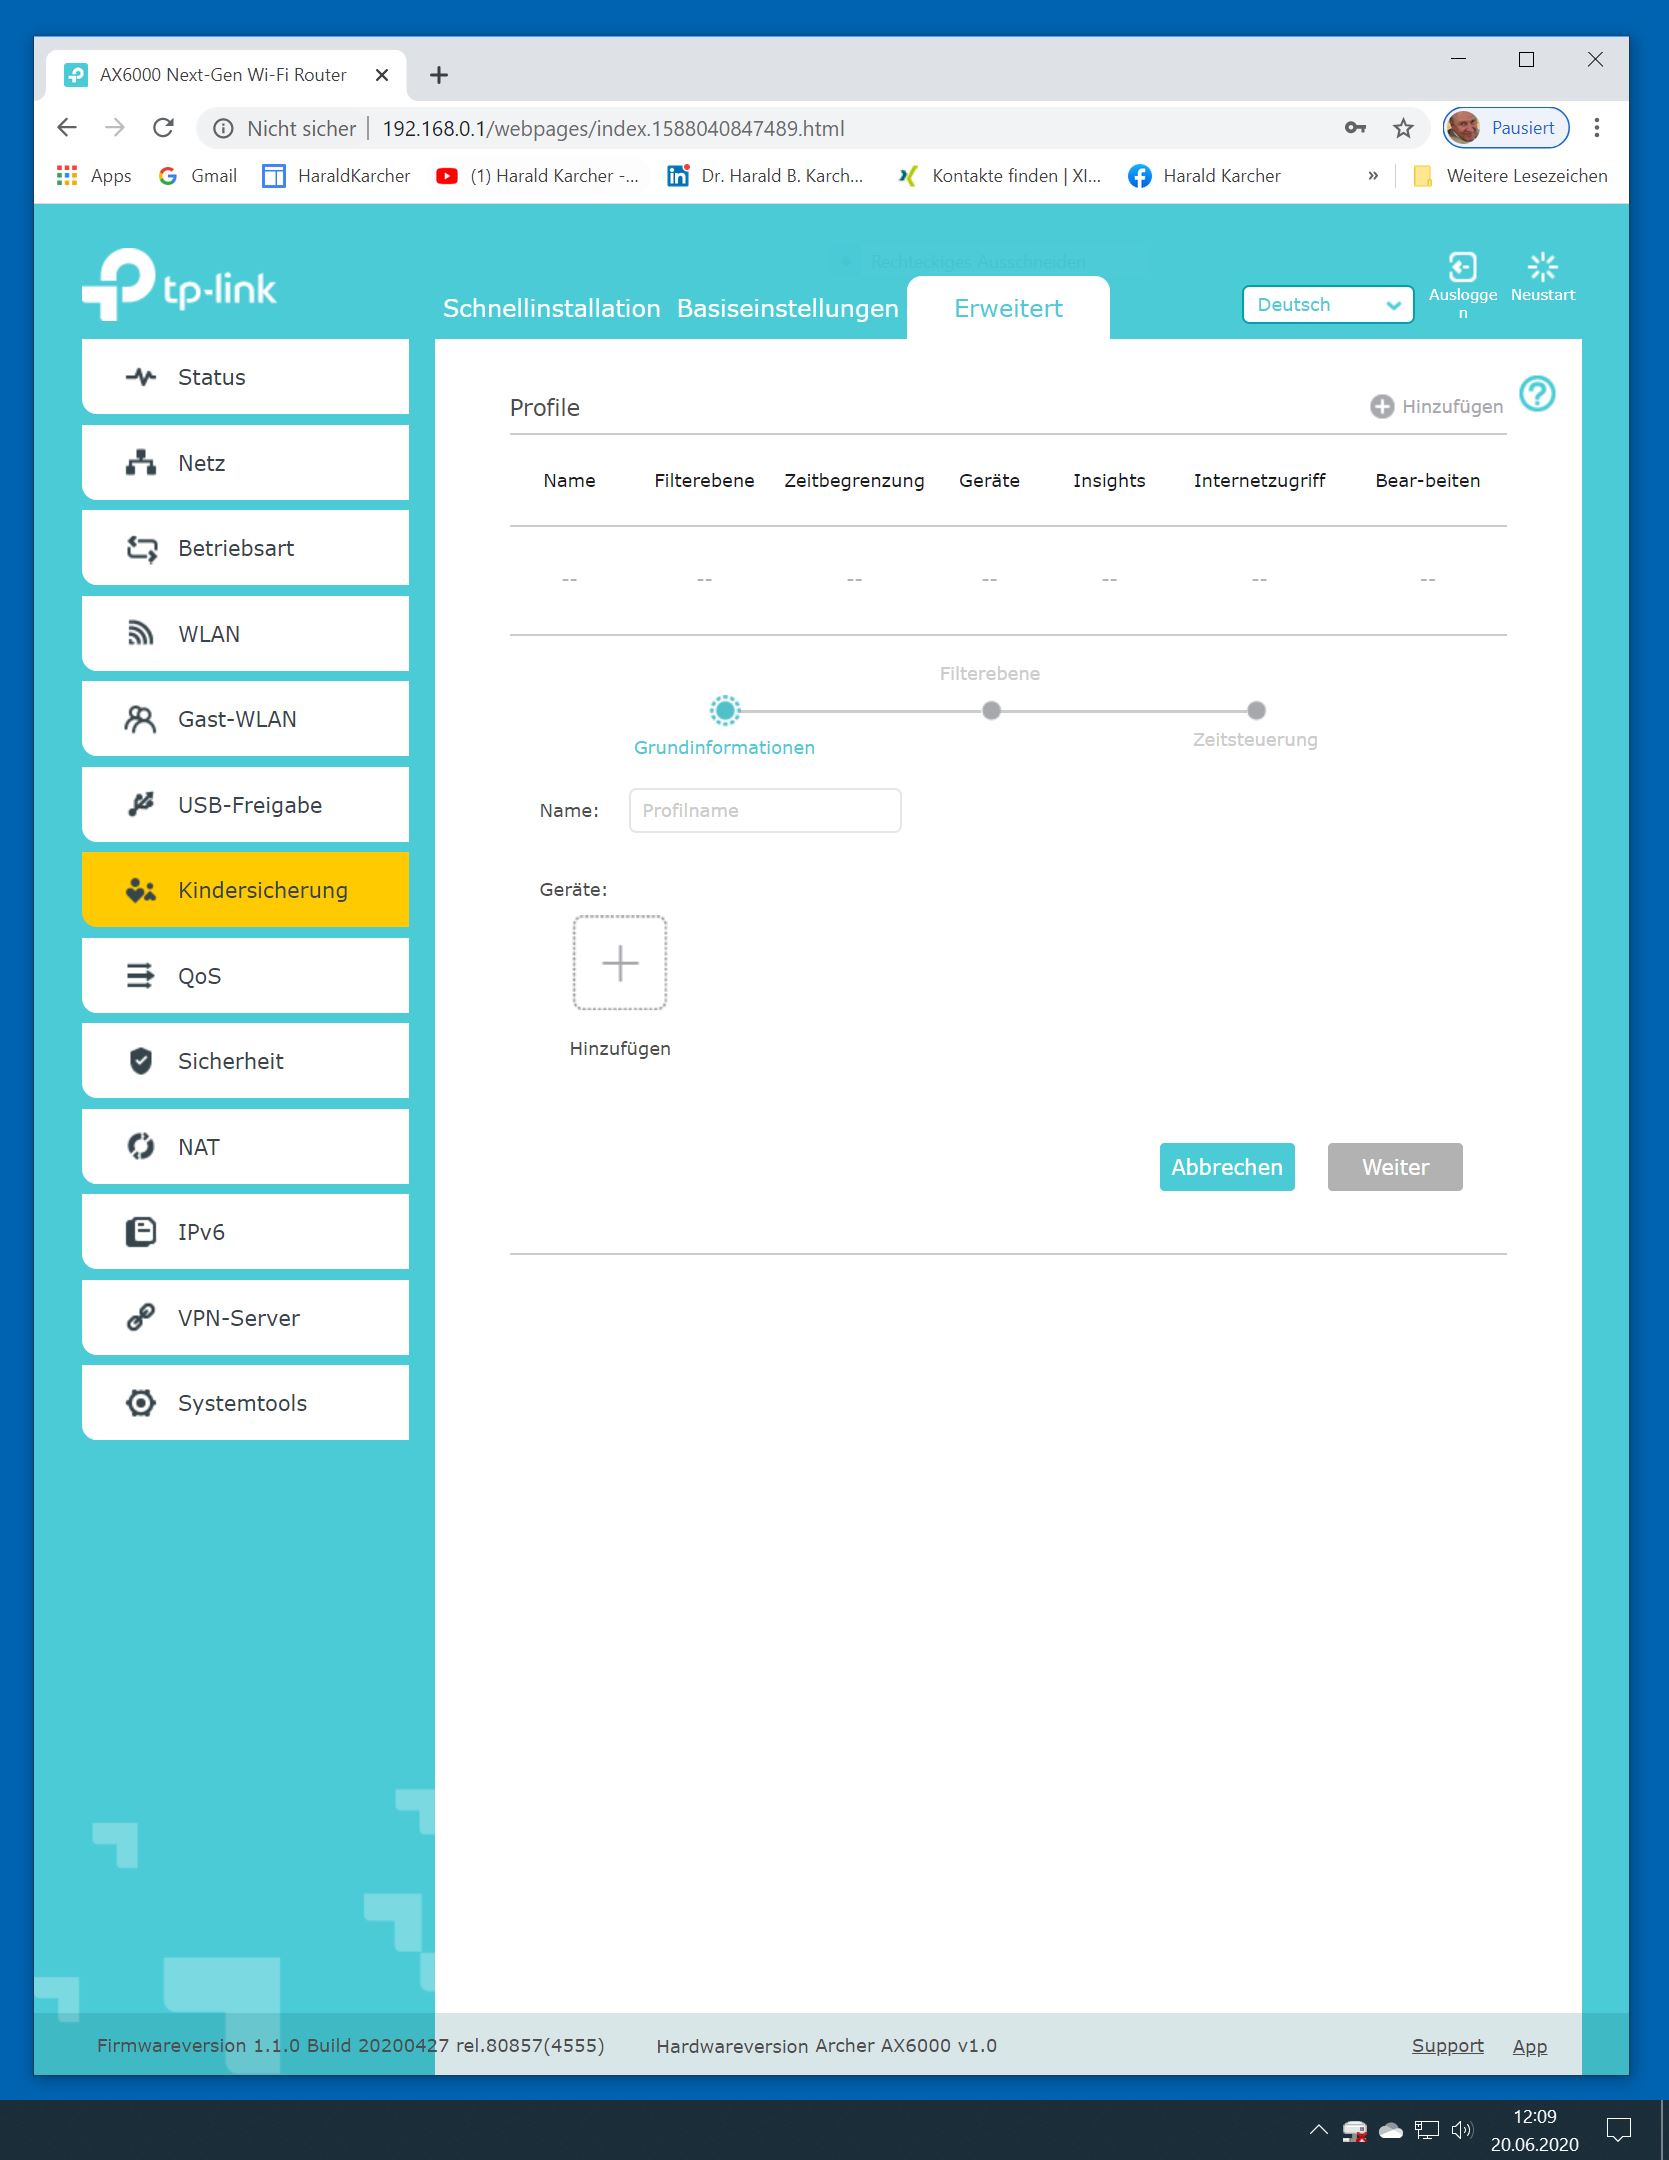Open the saved password key icon
Image resolution: width=1669 pixels, height=2160 pixels.
pyautogui.click(x=1355, y=128)
